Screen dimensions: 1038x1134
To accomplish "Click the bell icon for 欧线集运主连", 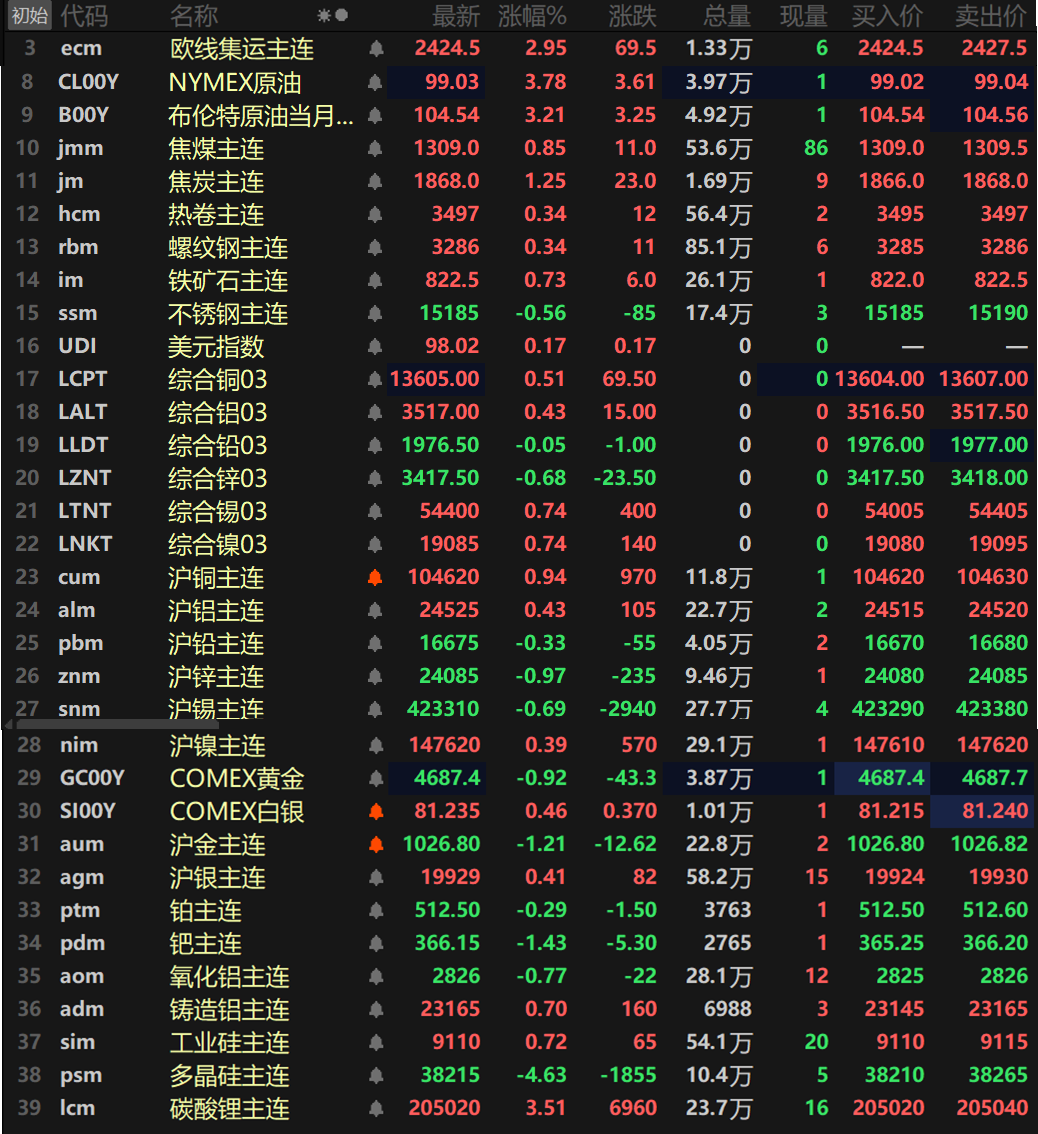I will point(376,49).
